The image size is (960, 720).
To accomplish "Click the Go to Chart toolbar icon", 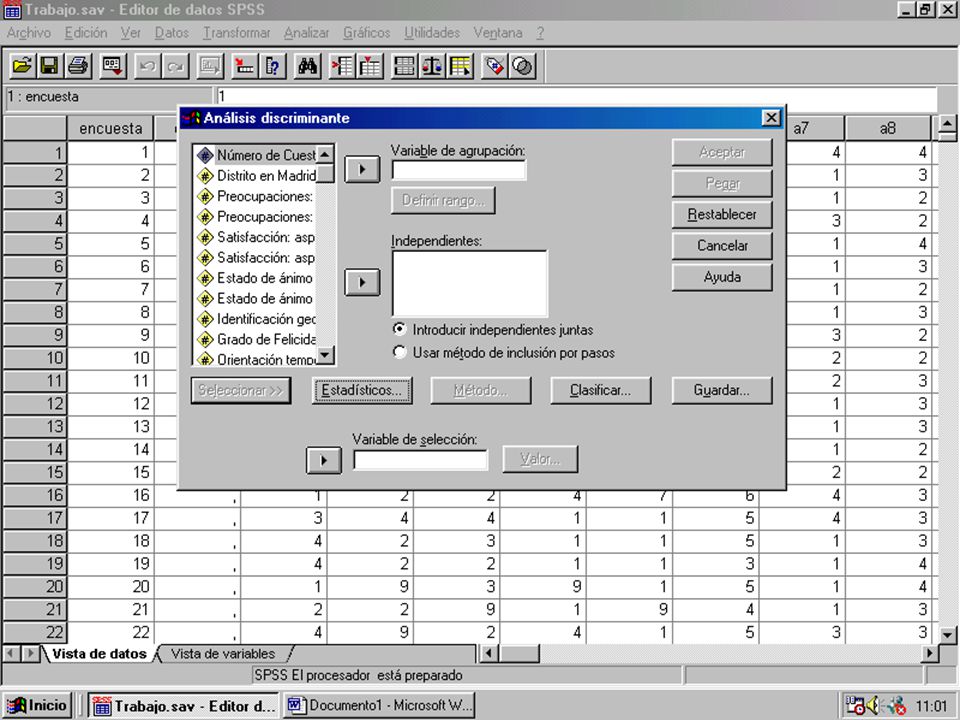I will click(210, 66).
